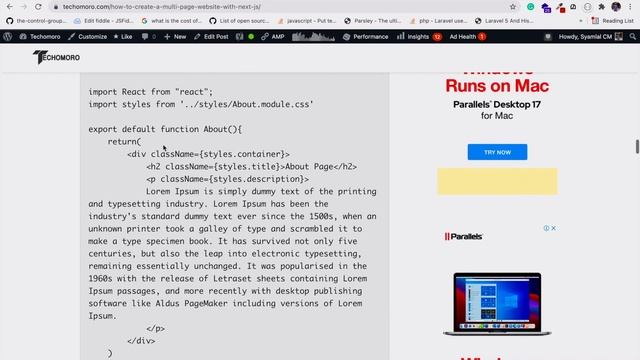Open the Grammarly extension icon

click(x=530, y=7)
